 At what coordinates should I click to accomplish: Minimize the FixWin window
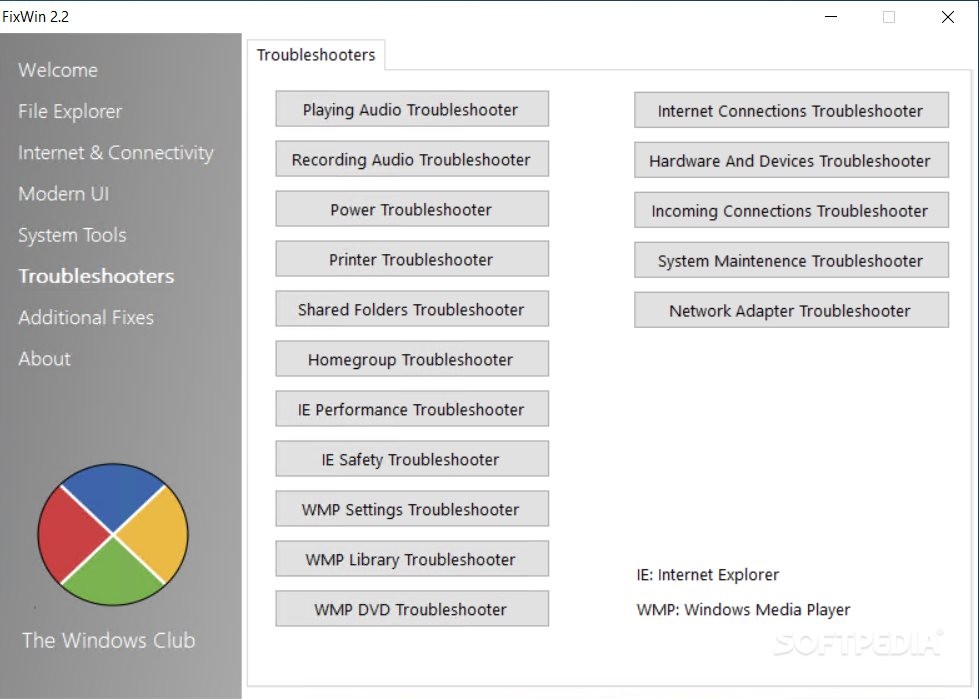pos(831,17)
